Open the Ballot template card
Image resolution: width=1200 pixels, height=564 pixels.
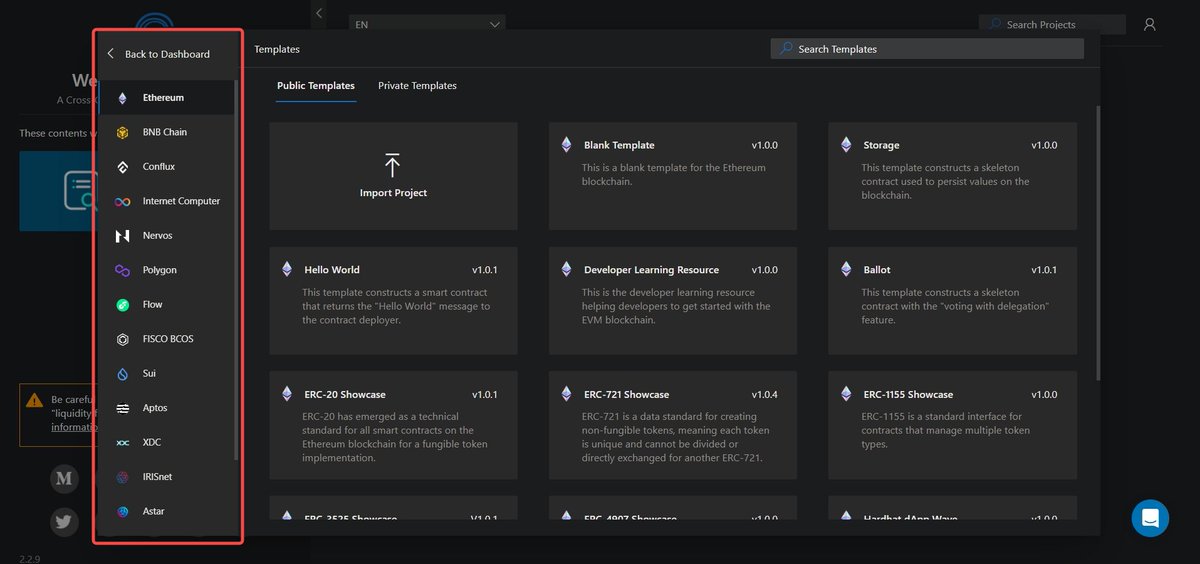tap(952, 301)
